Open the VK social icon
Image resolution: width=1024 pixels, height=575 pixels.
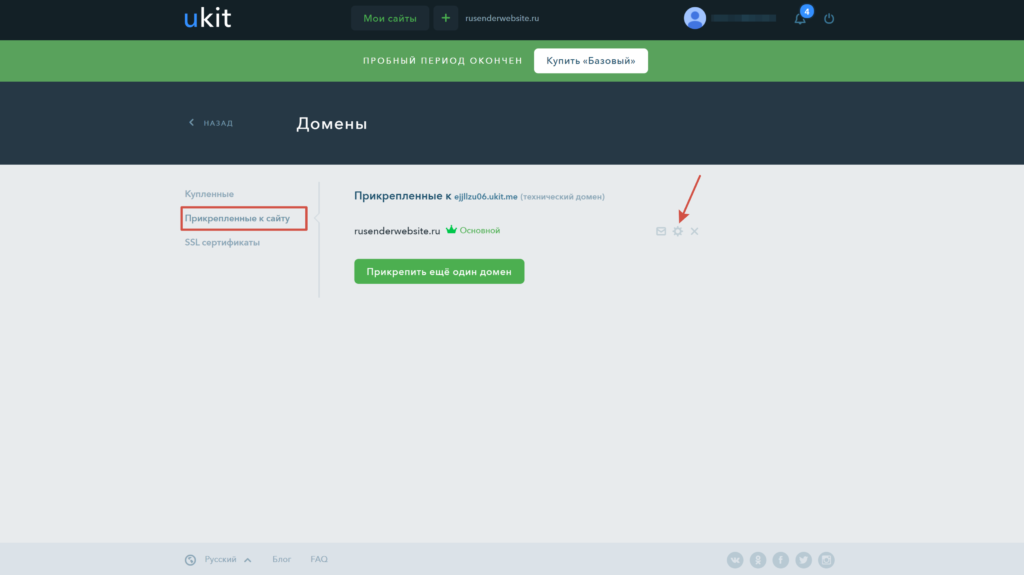735,560
